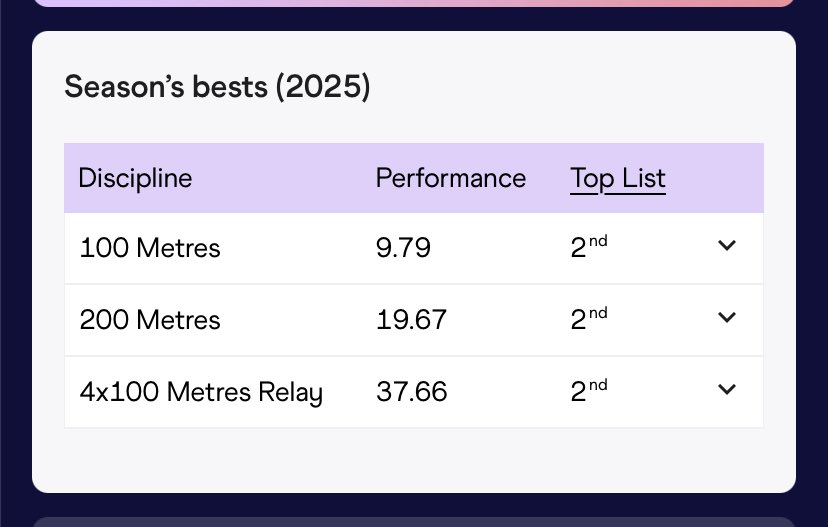Open the Top List link
828x527 pixels.
point(618,178)
